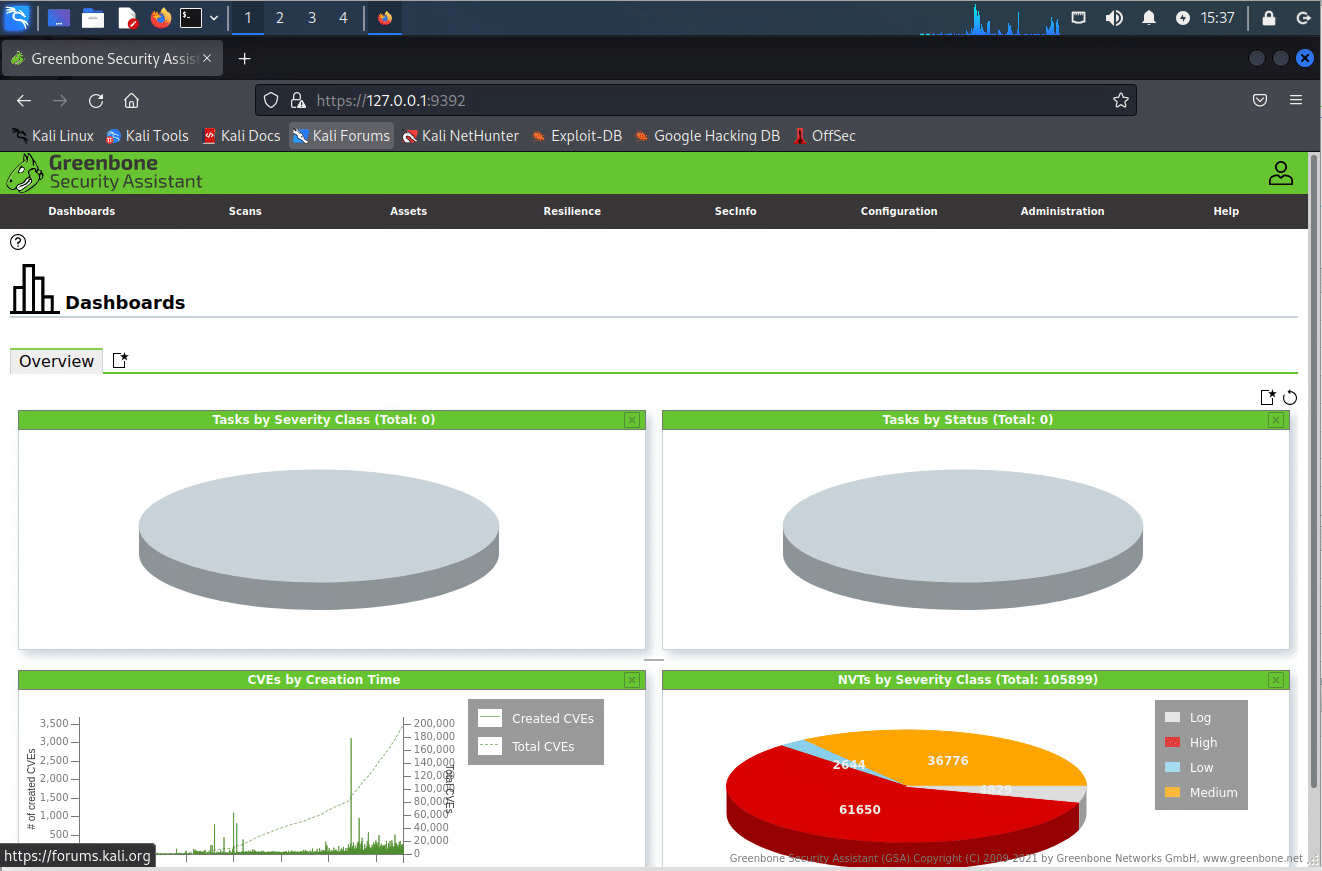Open the Assets menu
Viewport: 1322px width, 871px height.
coord(408,211)
